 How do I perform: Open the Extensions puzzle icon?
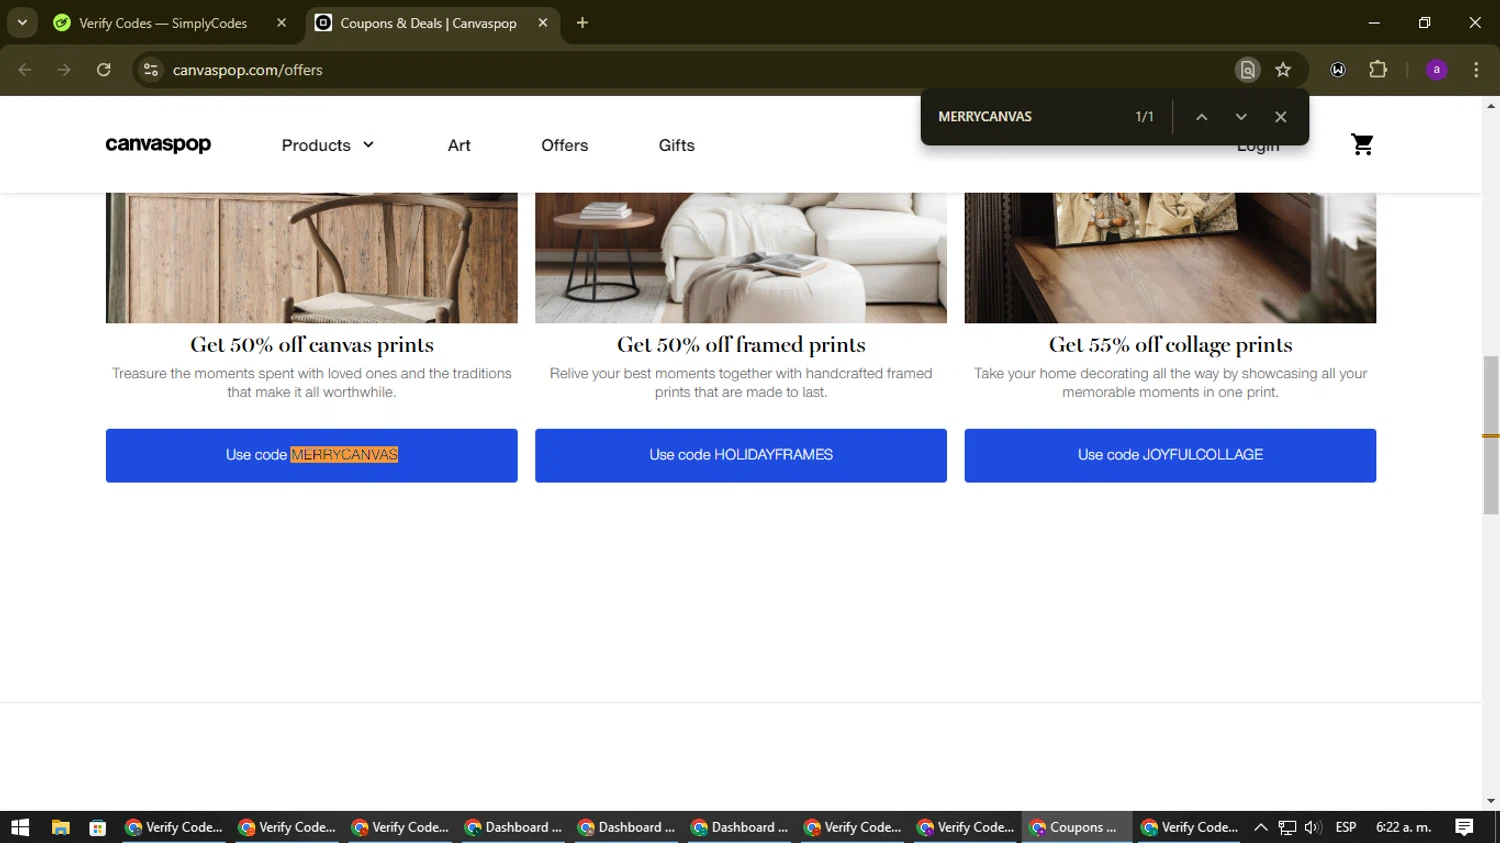[x=1378, y=70]
